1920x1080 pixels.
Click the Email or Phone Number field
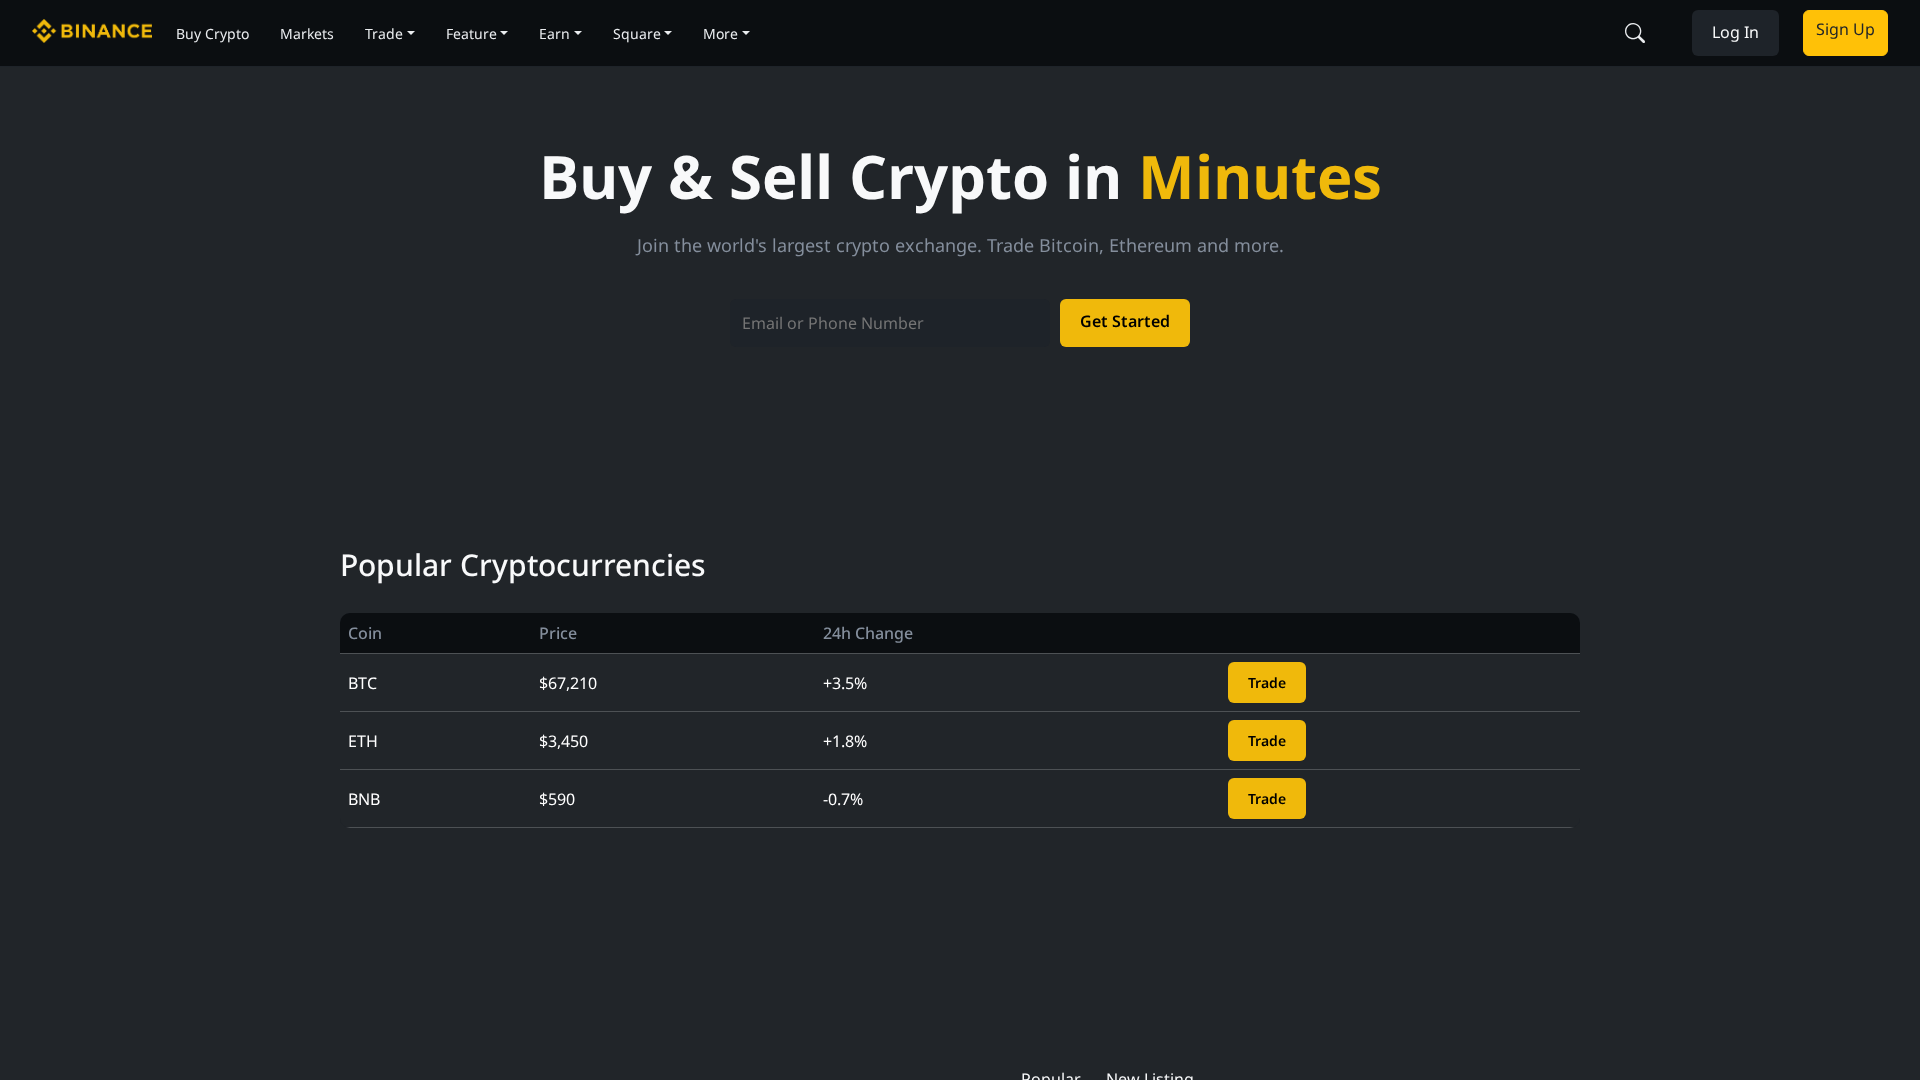click(890, 322)
